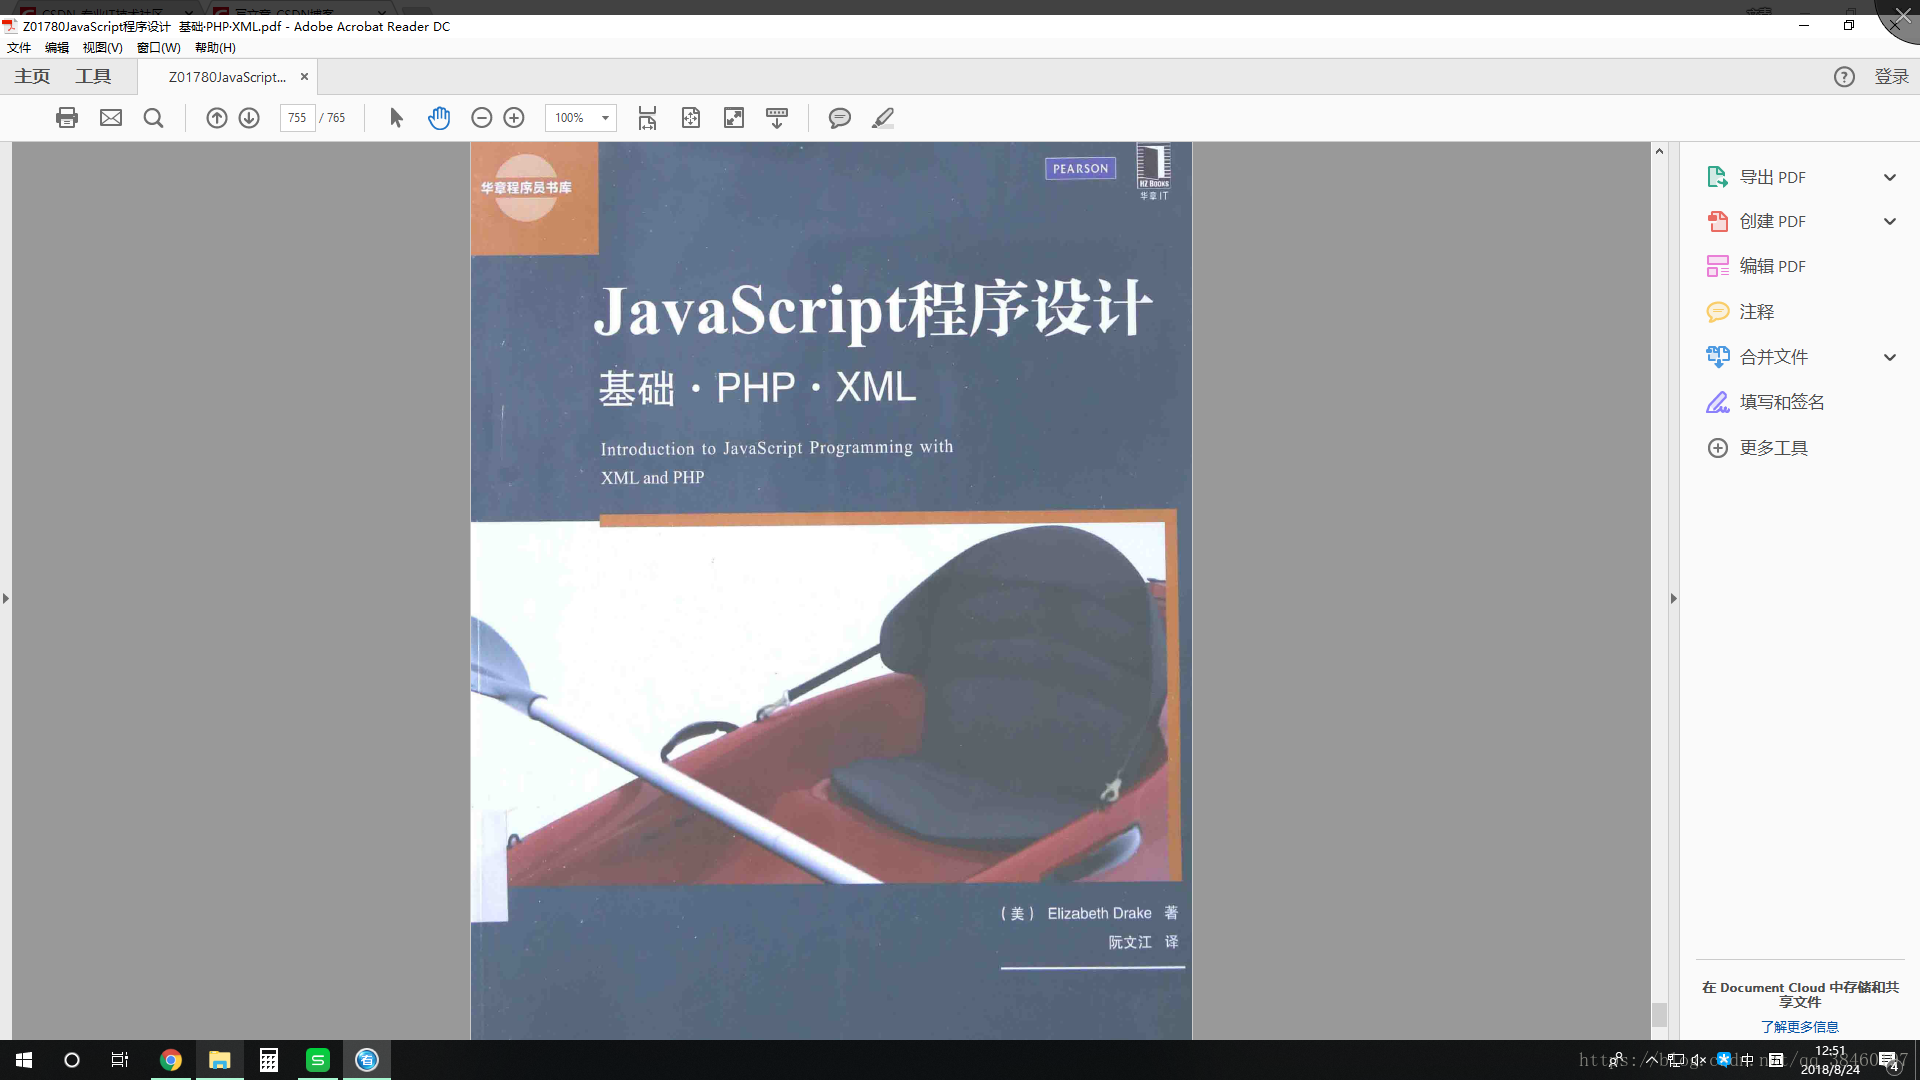Open the search magnifier tool
This screenshot has width=1920, height=1080.
click(153, 118)
